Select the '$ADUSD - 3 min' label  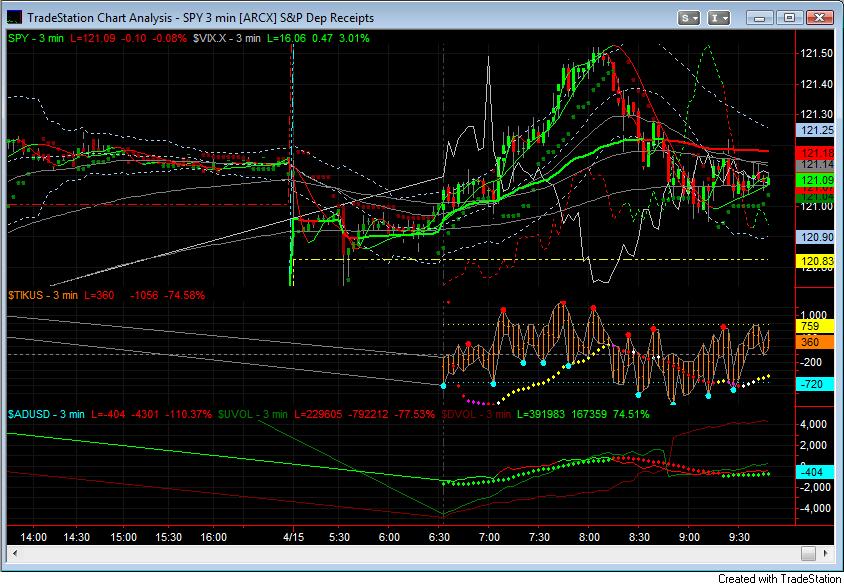click(x=46, y=414)
